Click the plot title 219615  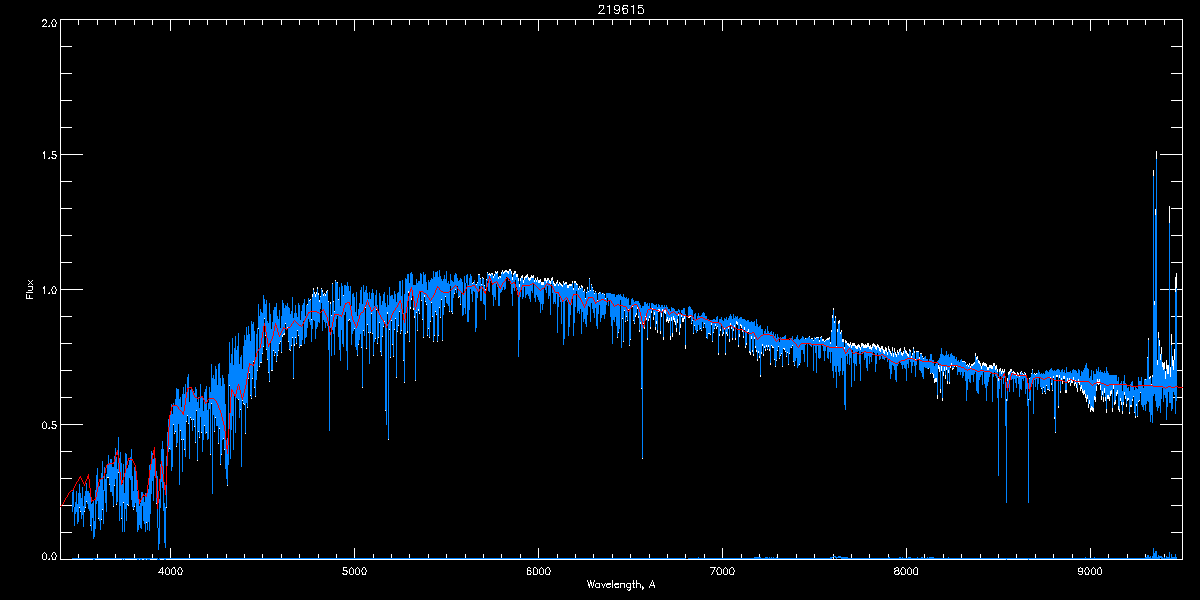(620, 9)
